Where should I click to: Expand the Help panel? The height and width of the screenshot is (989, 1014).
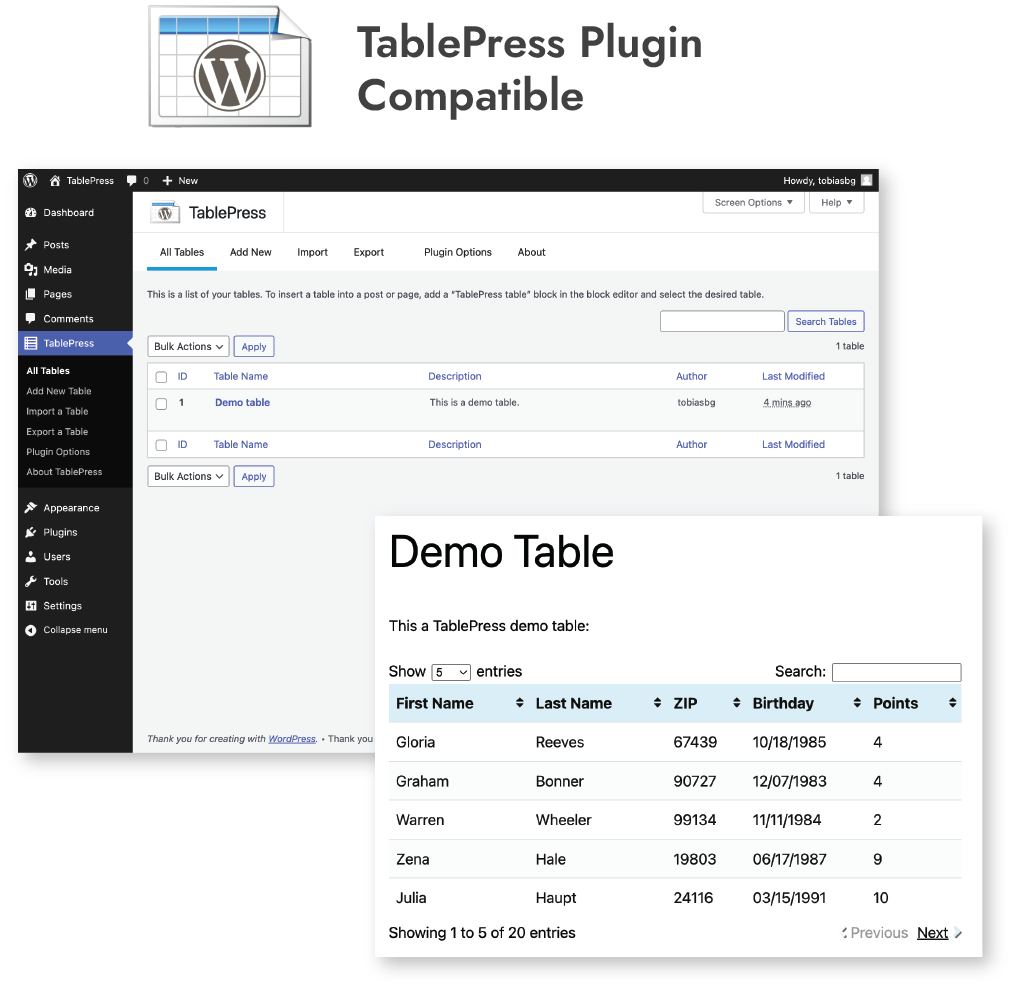click(837, 202)
